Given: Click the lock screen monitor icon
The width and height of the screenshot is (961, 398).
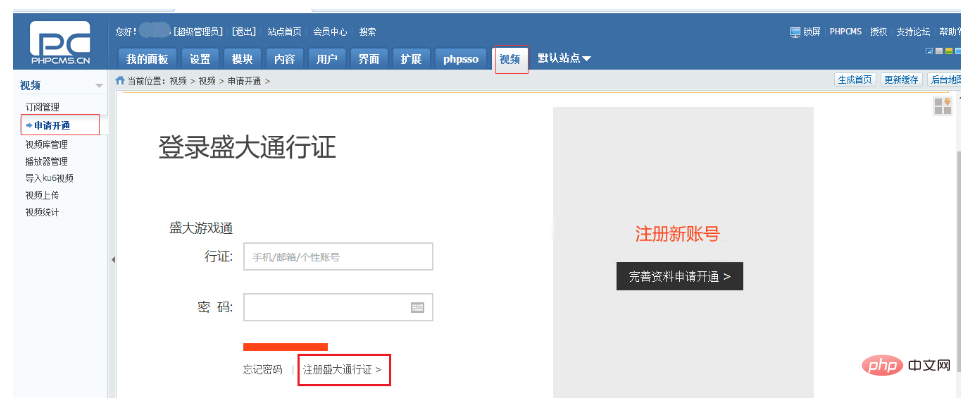Looking at the screenshot, I should (795, 32).
